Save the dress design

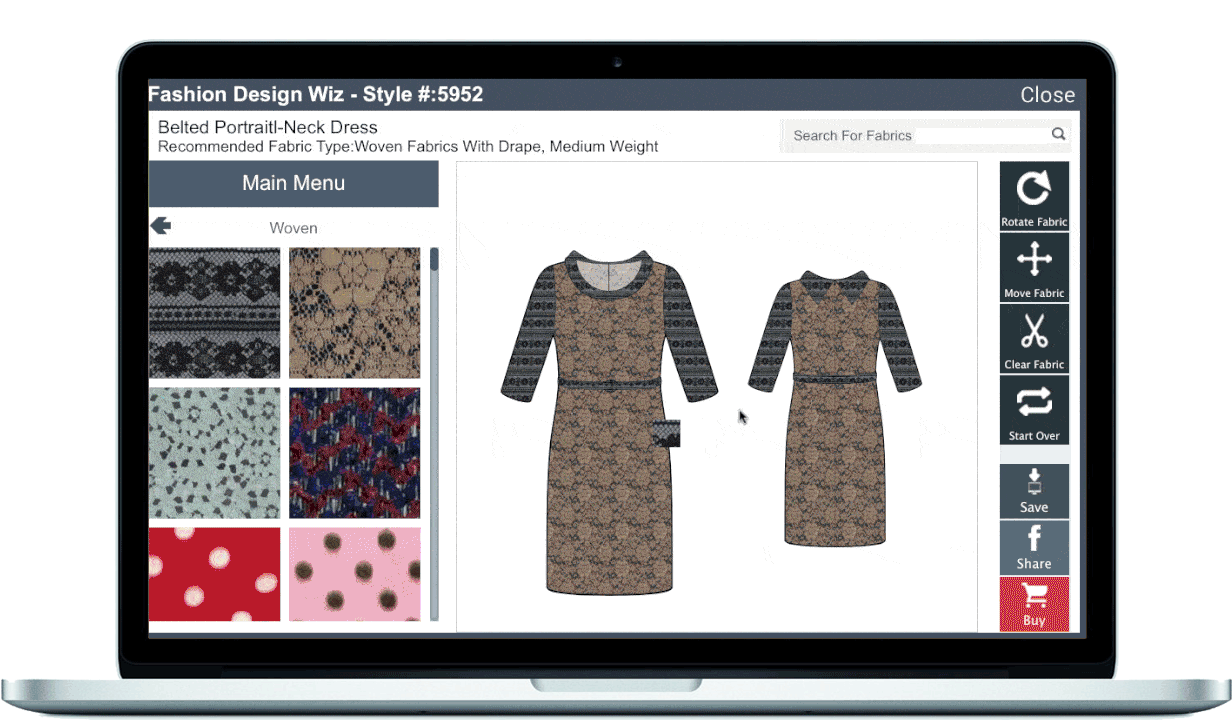(x=1034, y=491)
